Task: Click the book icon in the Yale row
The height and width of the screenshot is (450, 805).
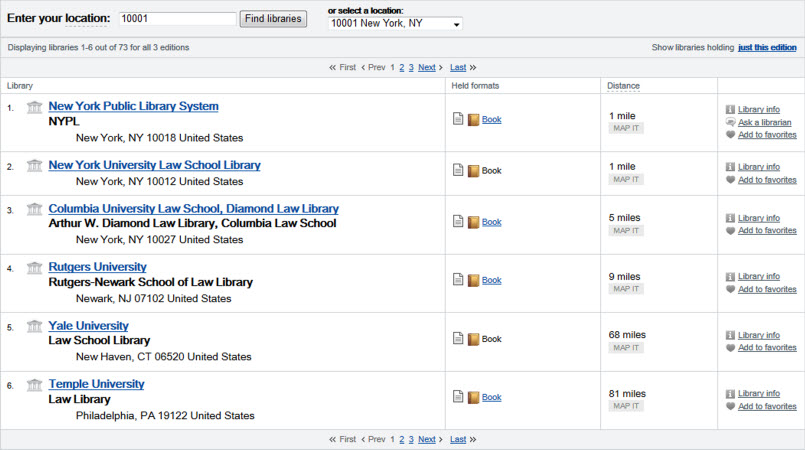Action: coord(473,339)
